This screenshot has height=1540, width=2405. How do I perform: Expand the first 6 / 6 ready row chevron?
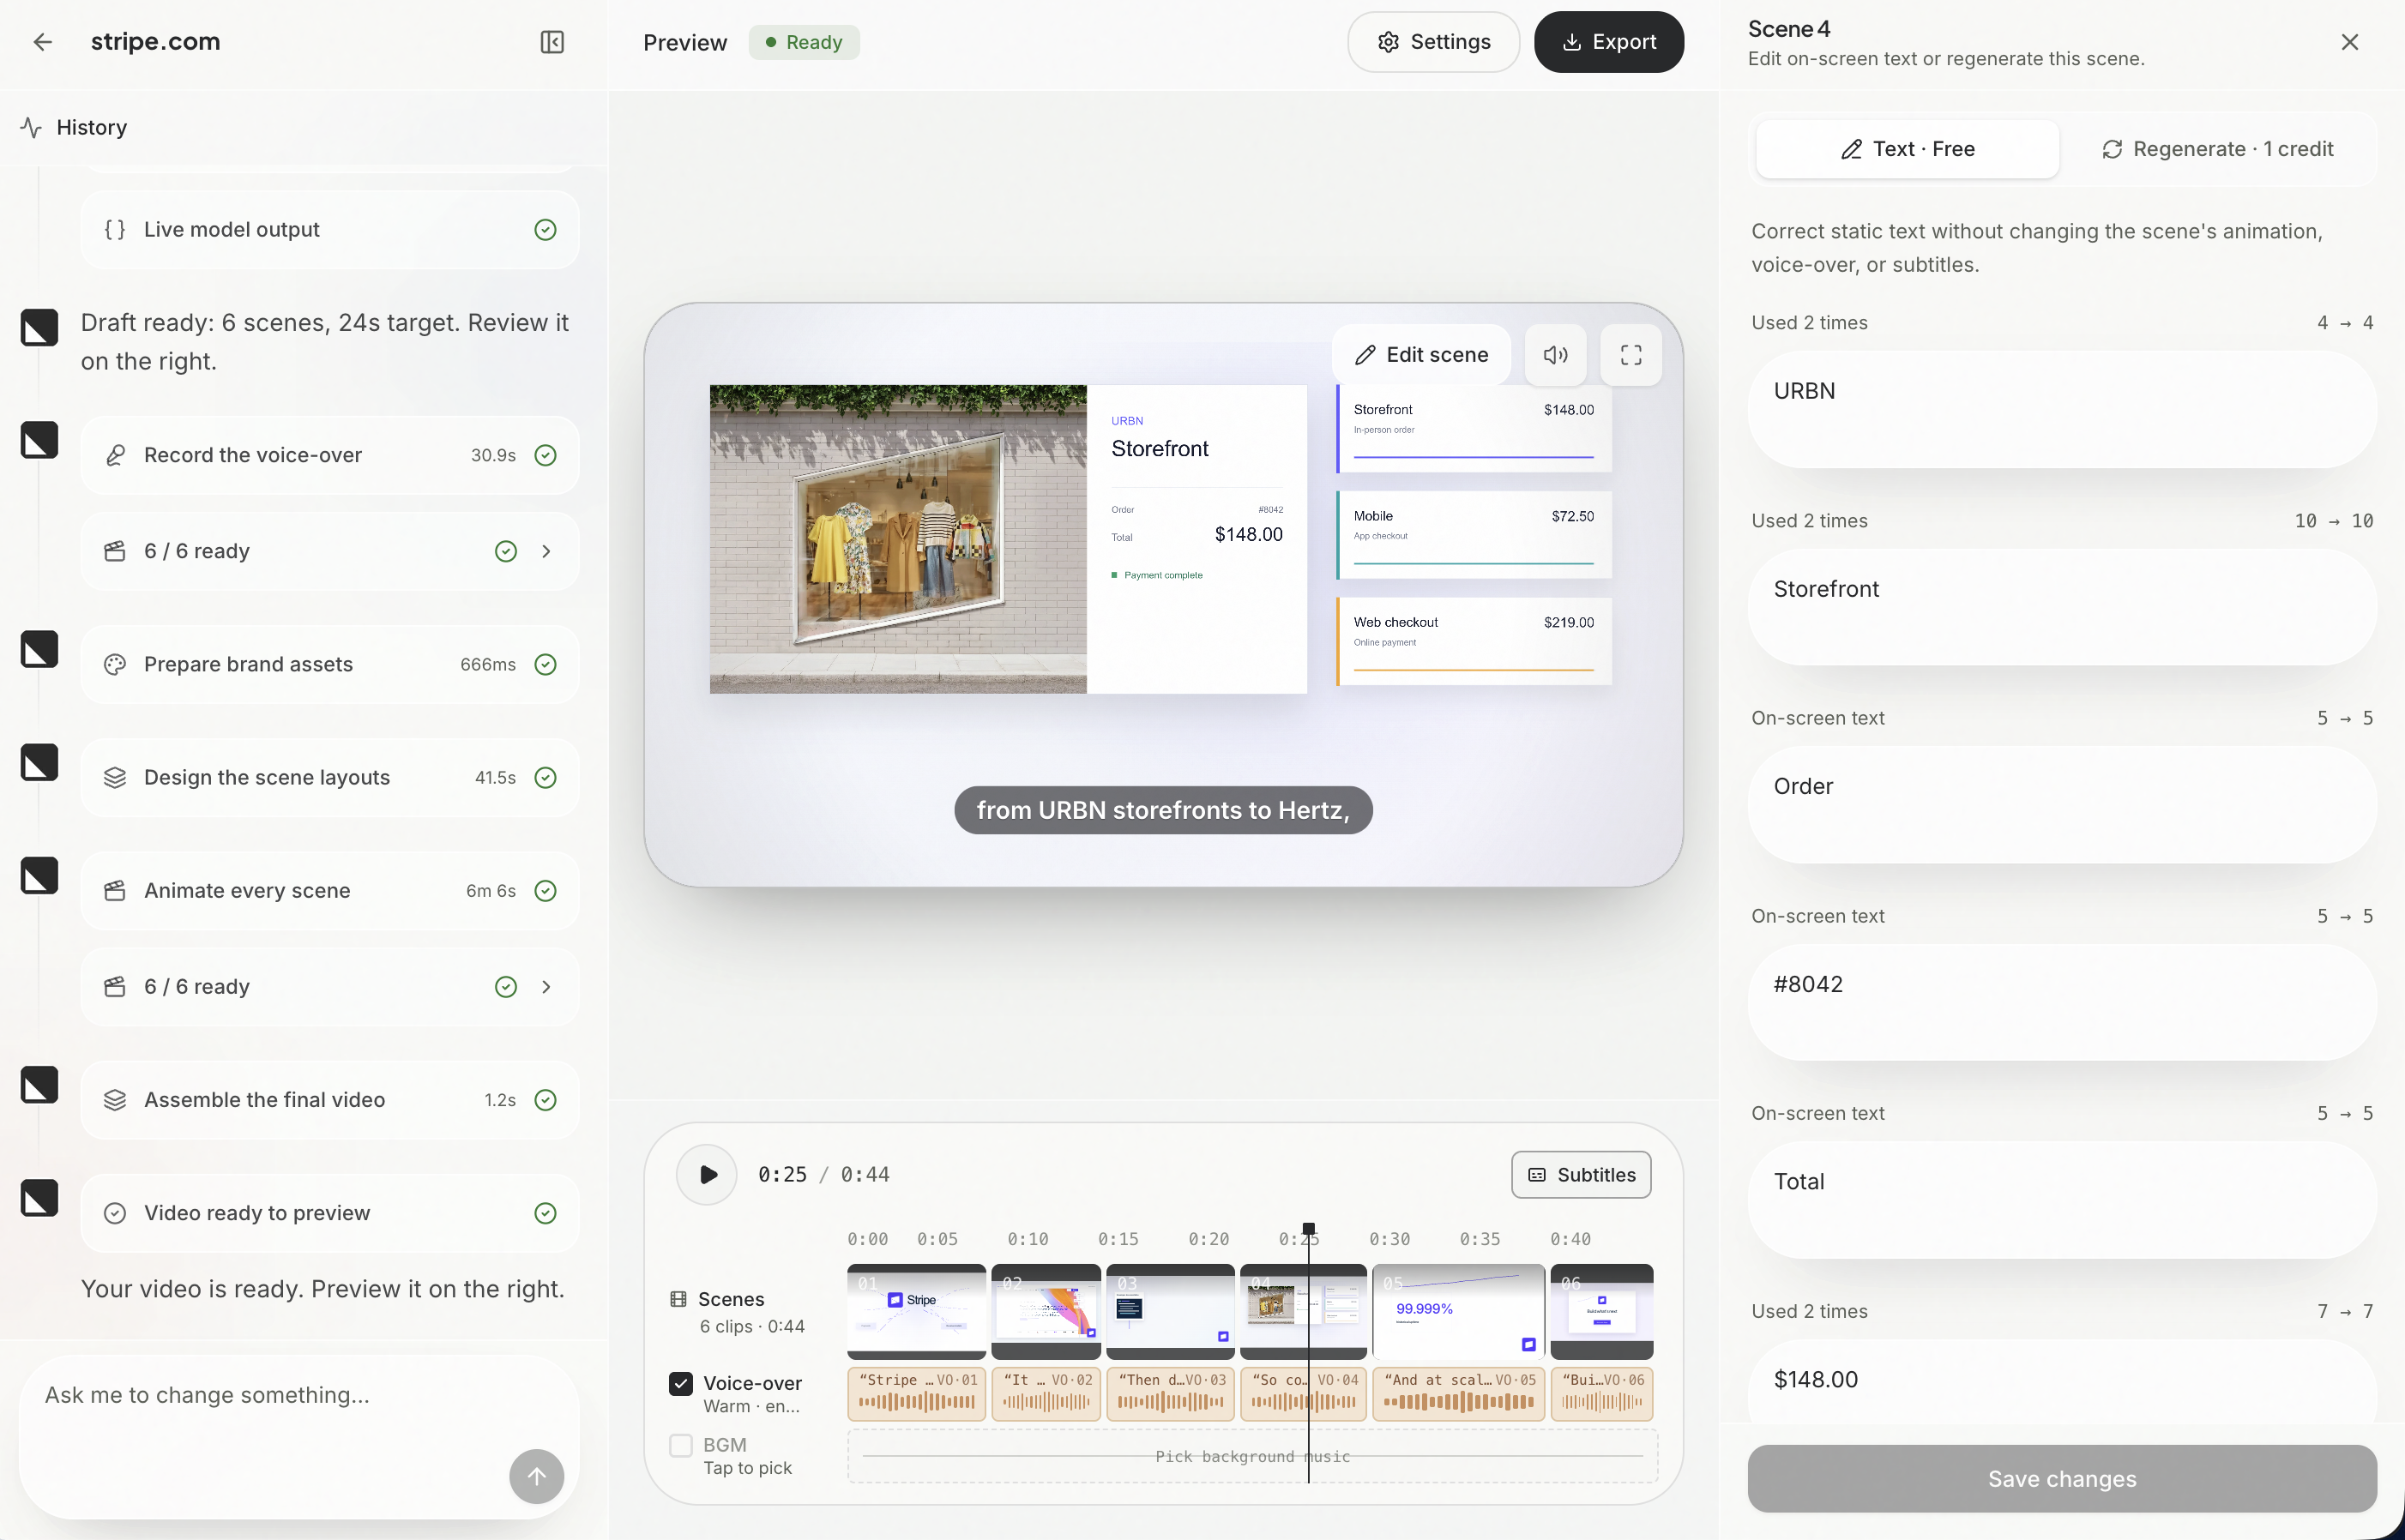pyautogui.click(x=546, y=552)
